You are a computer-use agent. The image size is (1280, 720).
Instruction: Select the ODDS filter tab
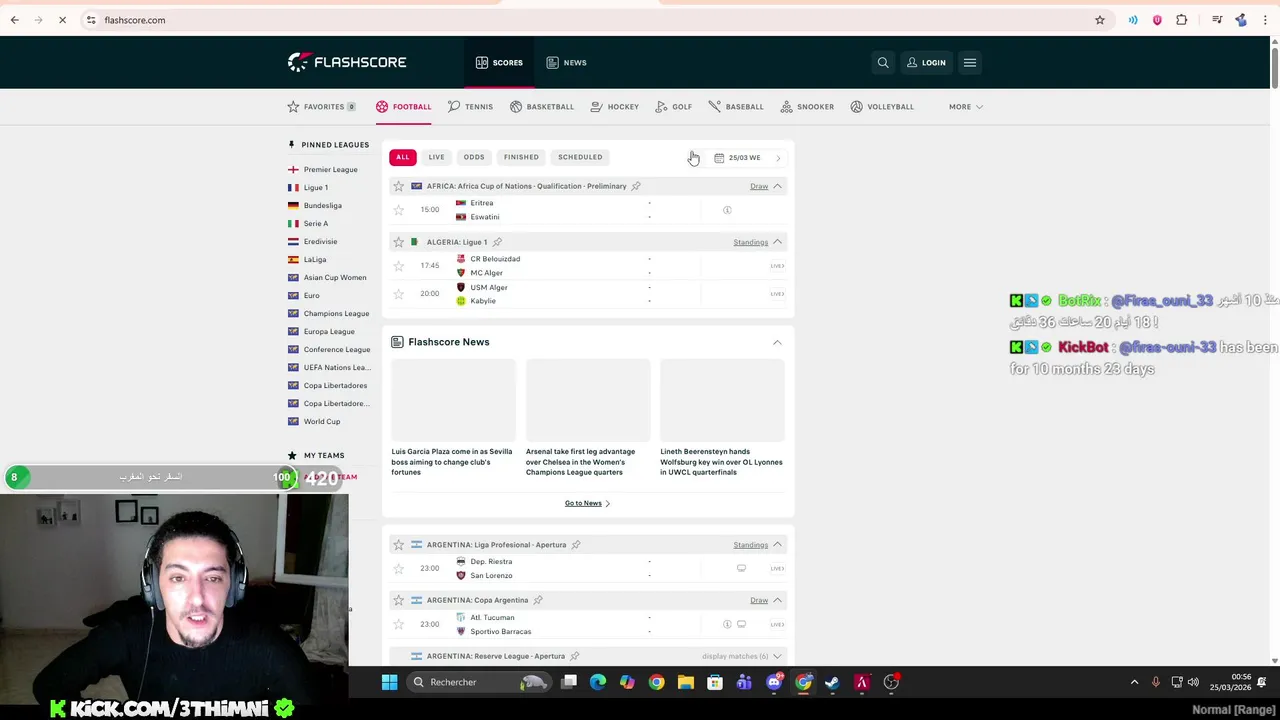pos(474,157)
